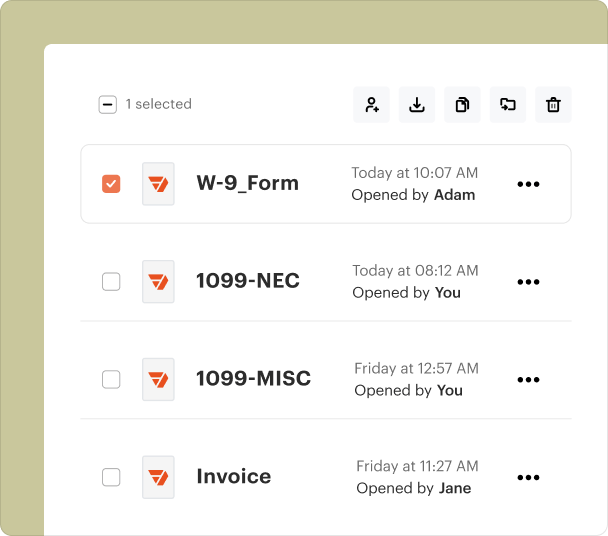Click the copy documents icon

click(462, 105)
